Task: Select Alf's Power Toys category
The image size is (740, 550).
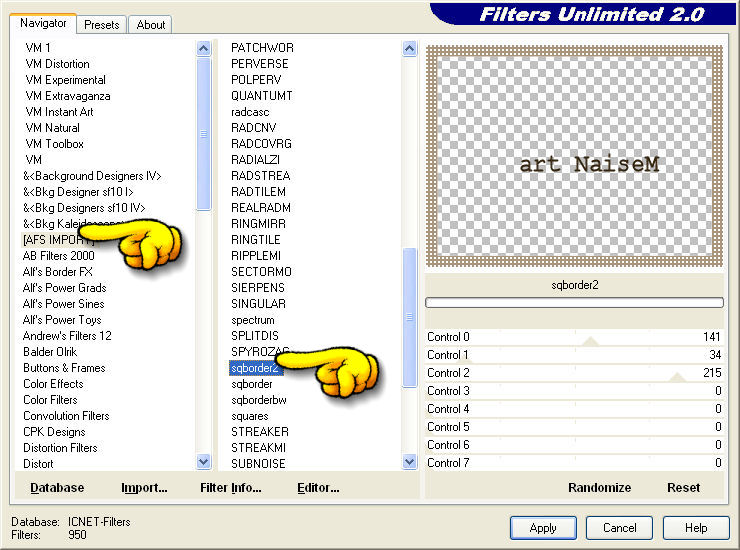Action: [62, 320]
